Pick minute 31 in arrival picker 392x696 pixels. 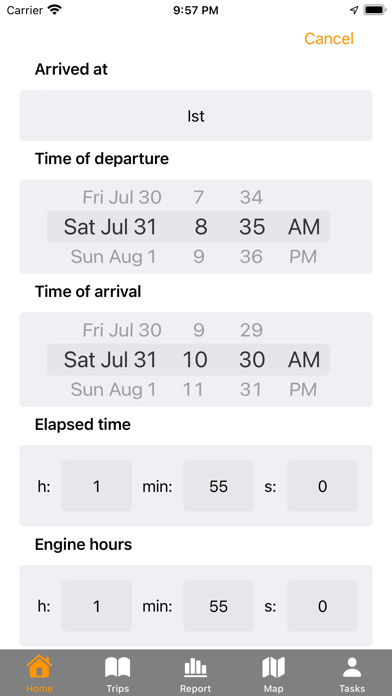(252, 390)
